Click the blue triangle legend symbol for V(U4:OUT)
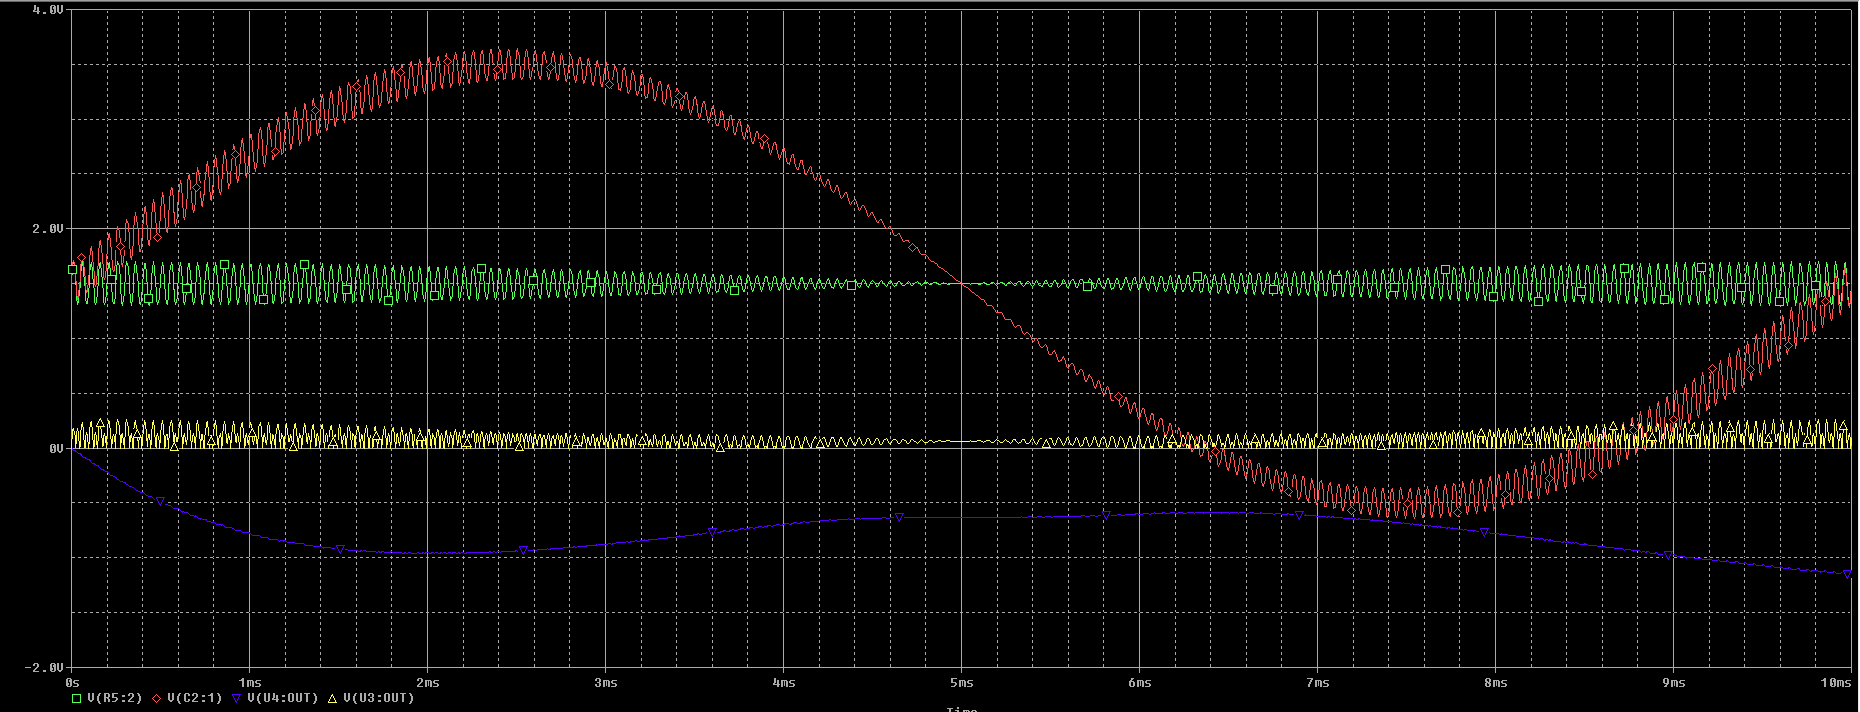This screenshot has height=712, width=1860. coord(237,698)
